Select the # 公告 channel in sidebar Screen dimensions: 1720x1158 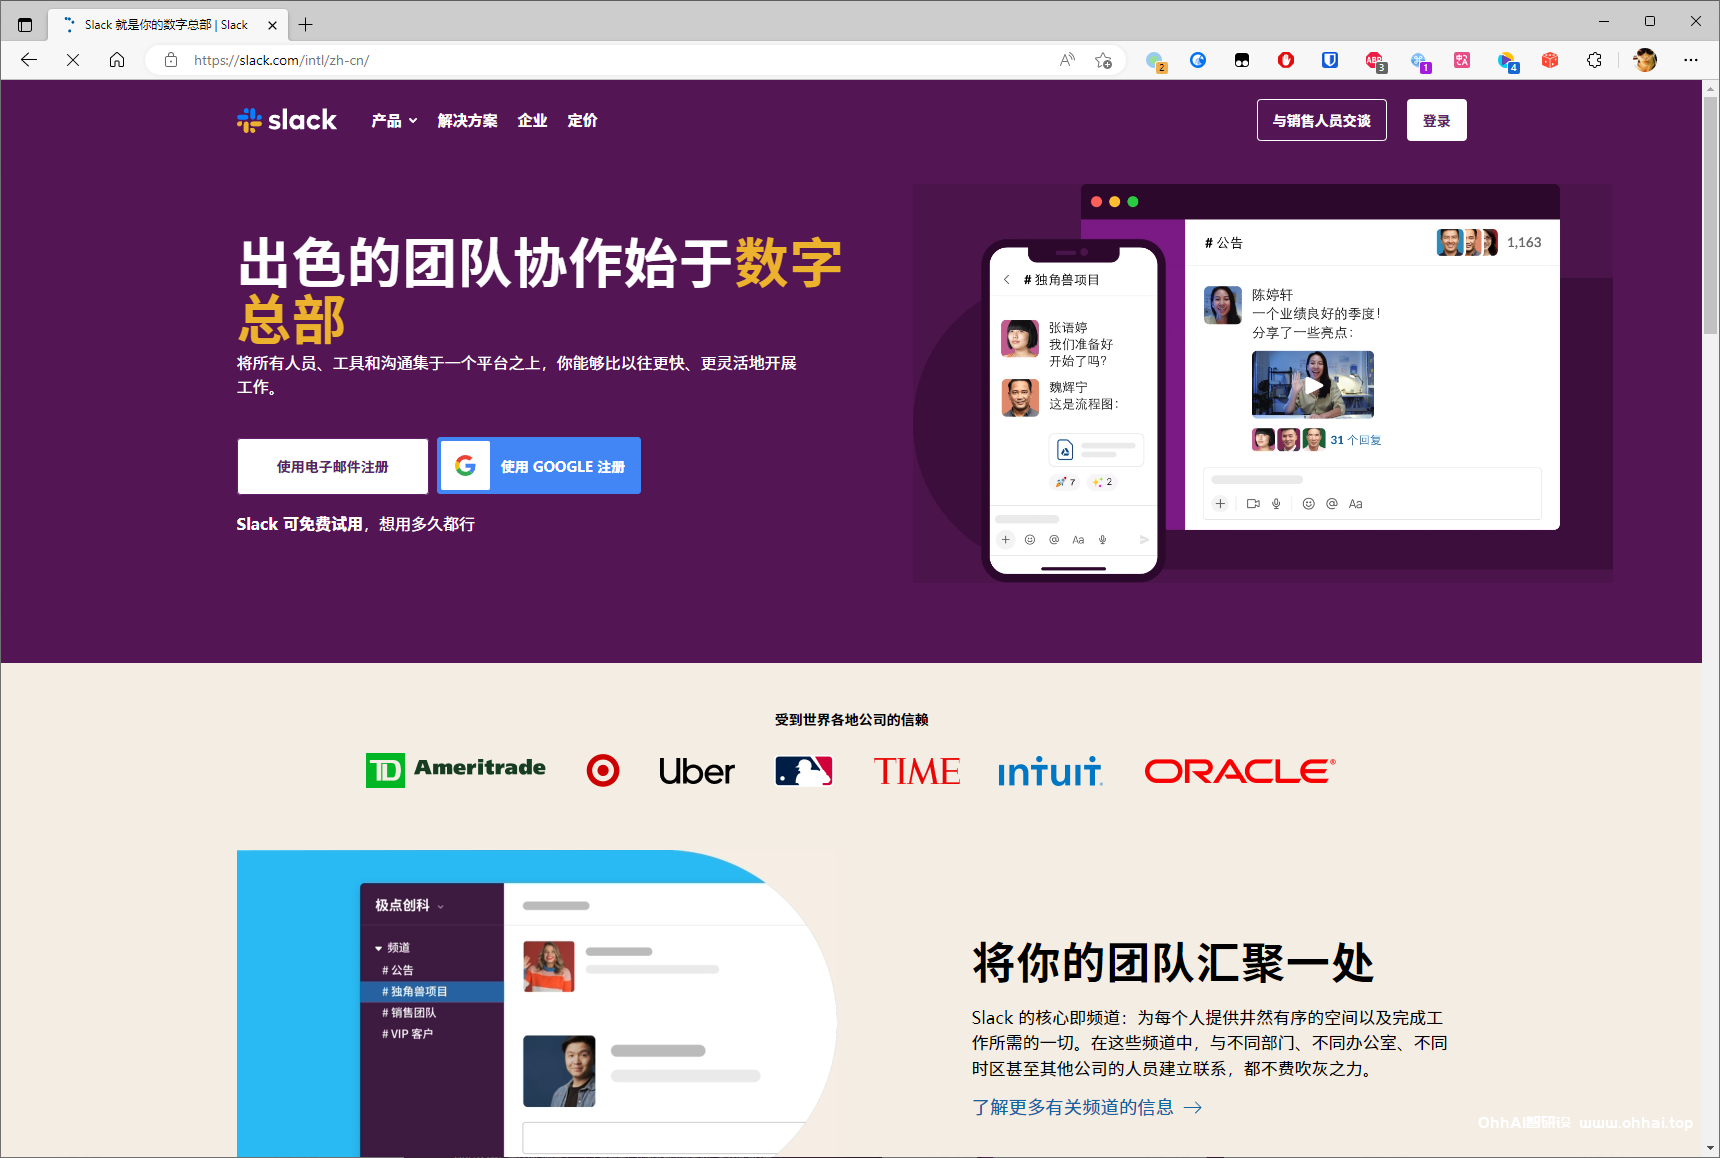click(x=432, y=970)
